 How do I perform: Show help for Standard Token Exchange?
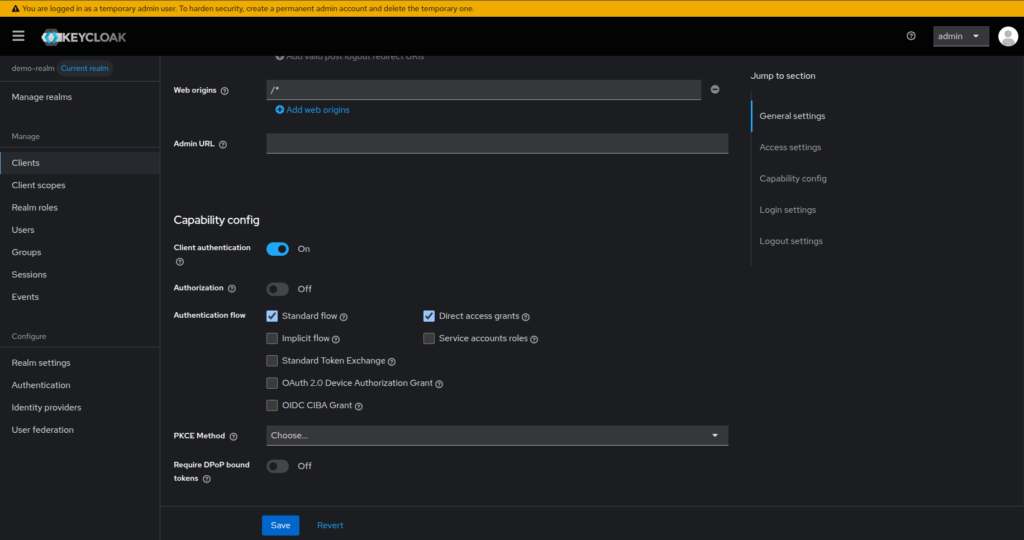[x=392, y=361]
